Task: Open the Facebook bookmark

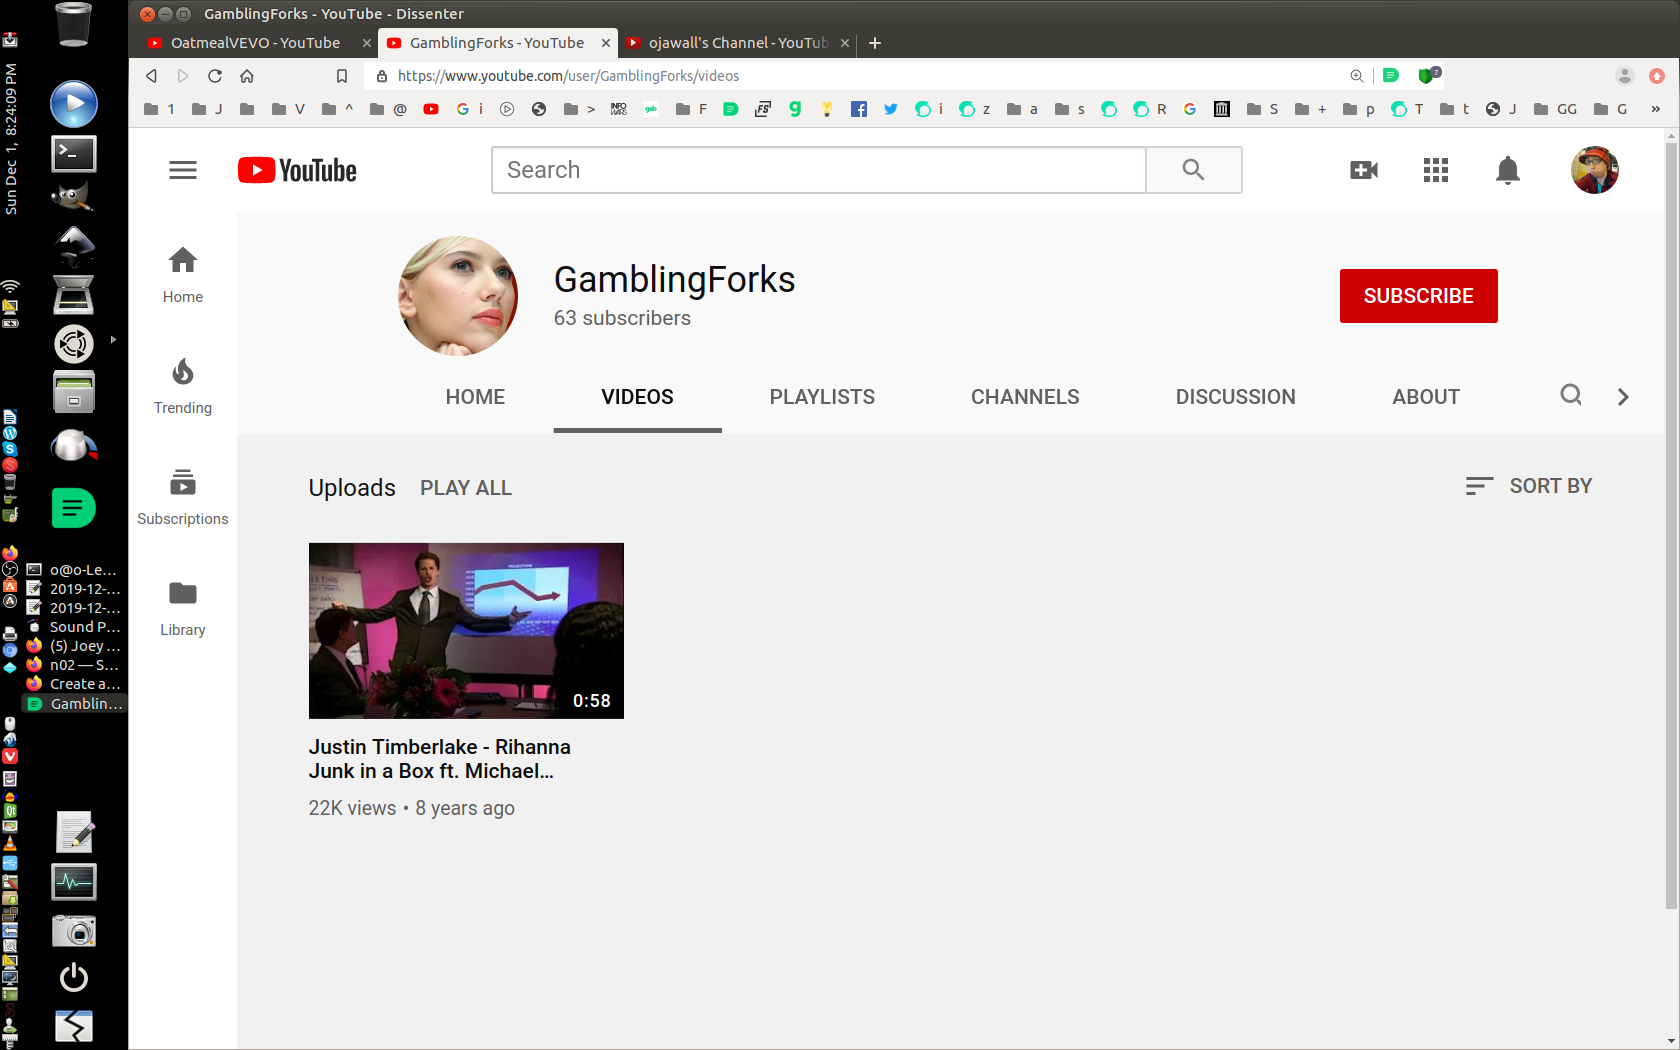Action: (859, 109)
